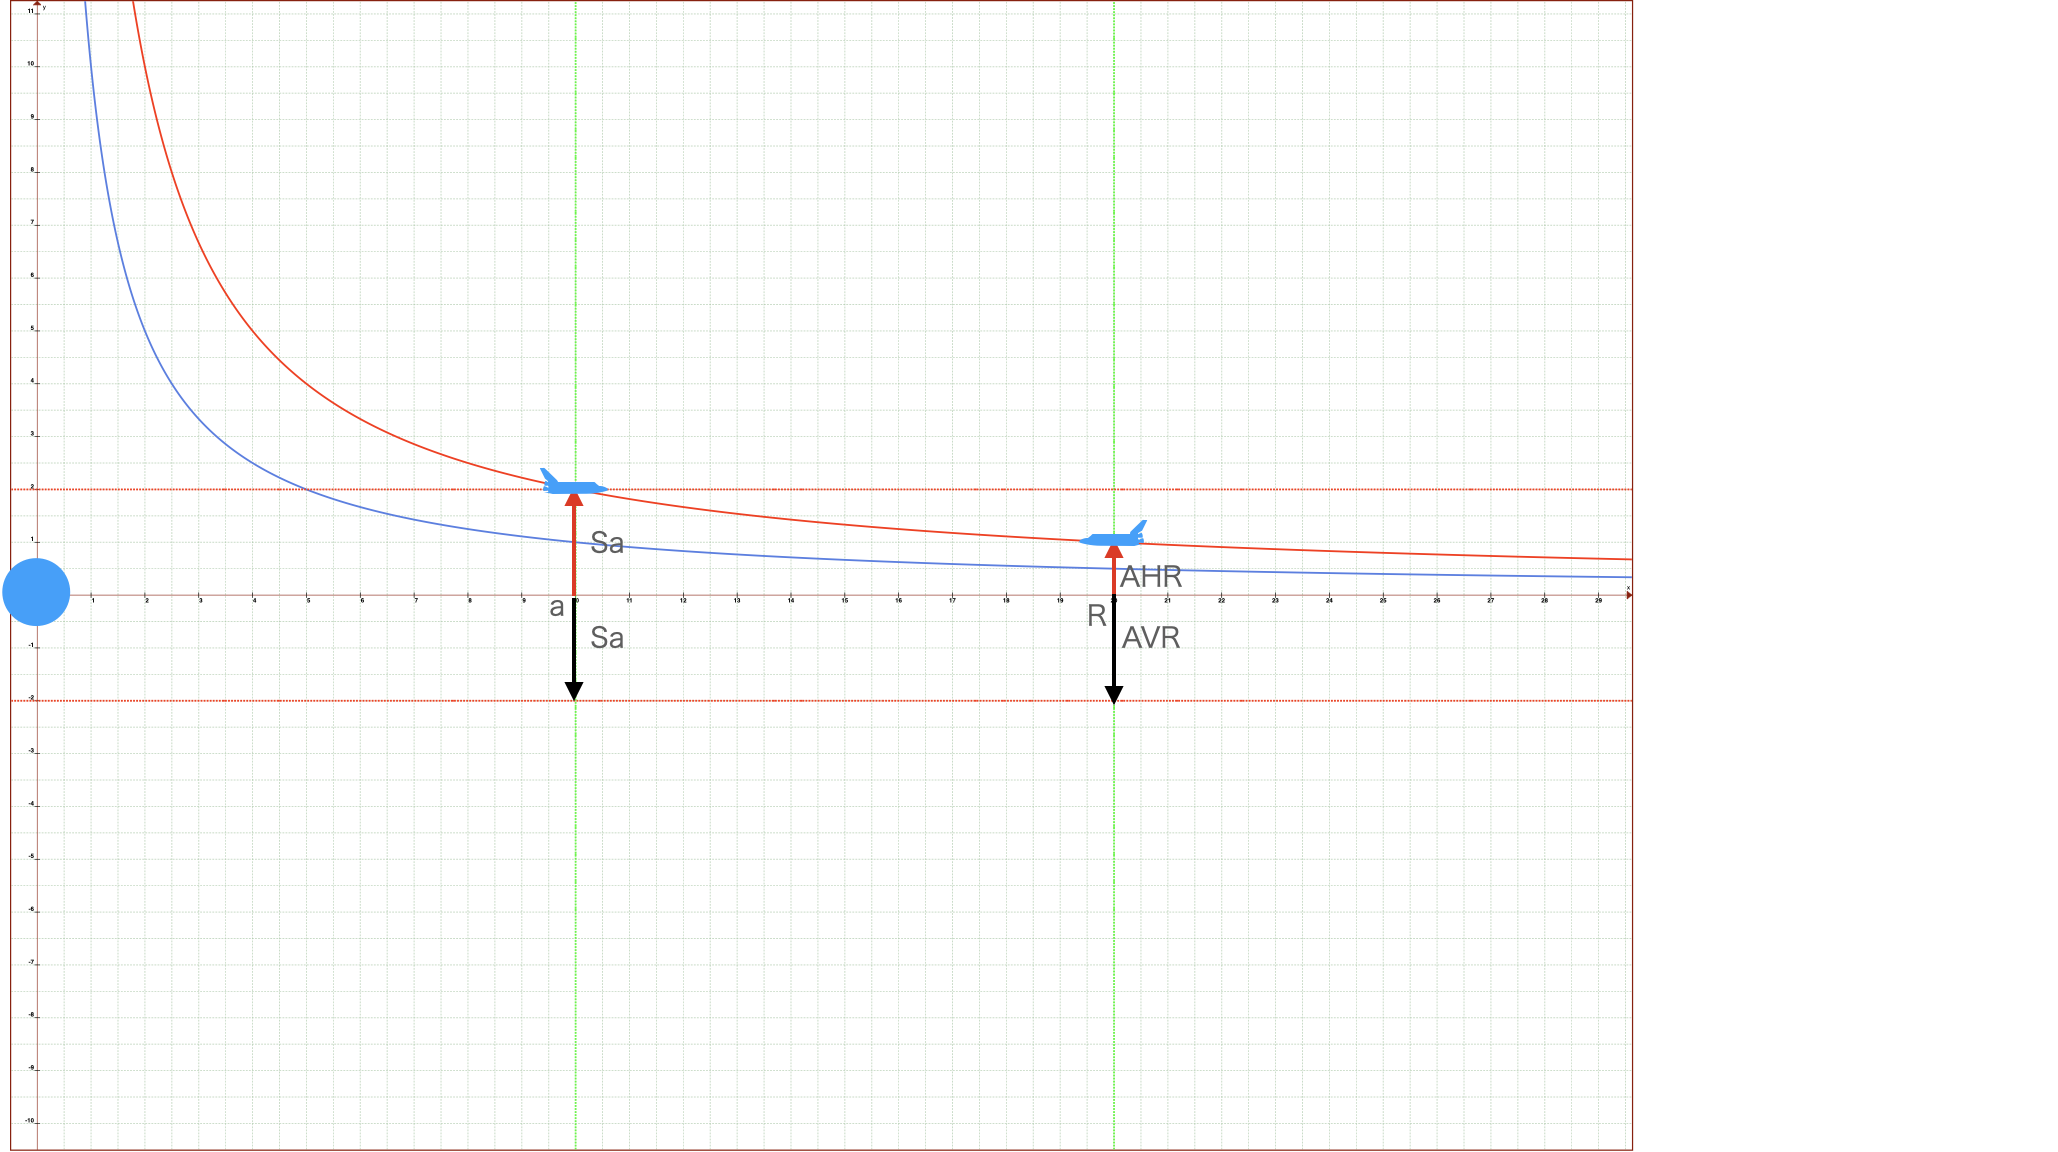
Task: Click the label 'R' below the x-axis
Action: 1097,616
